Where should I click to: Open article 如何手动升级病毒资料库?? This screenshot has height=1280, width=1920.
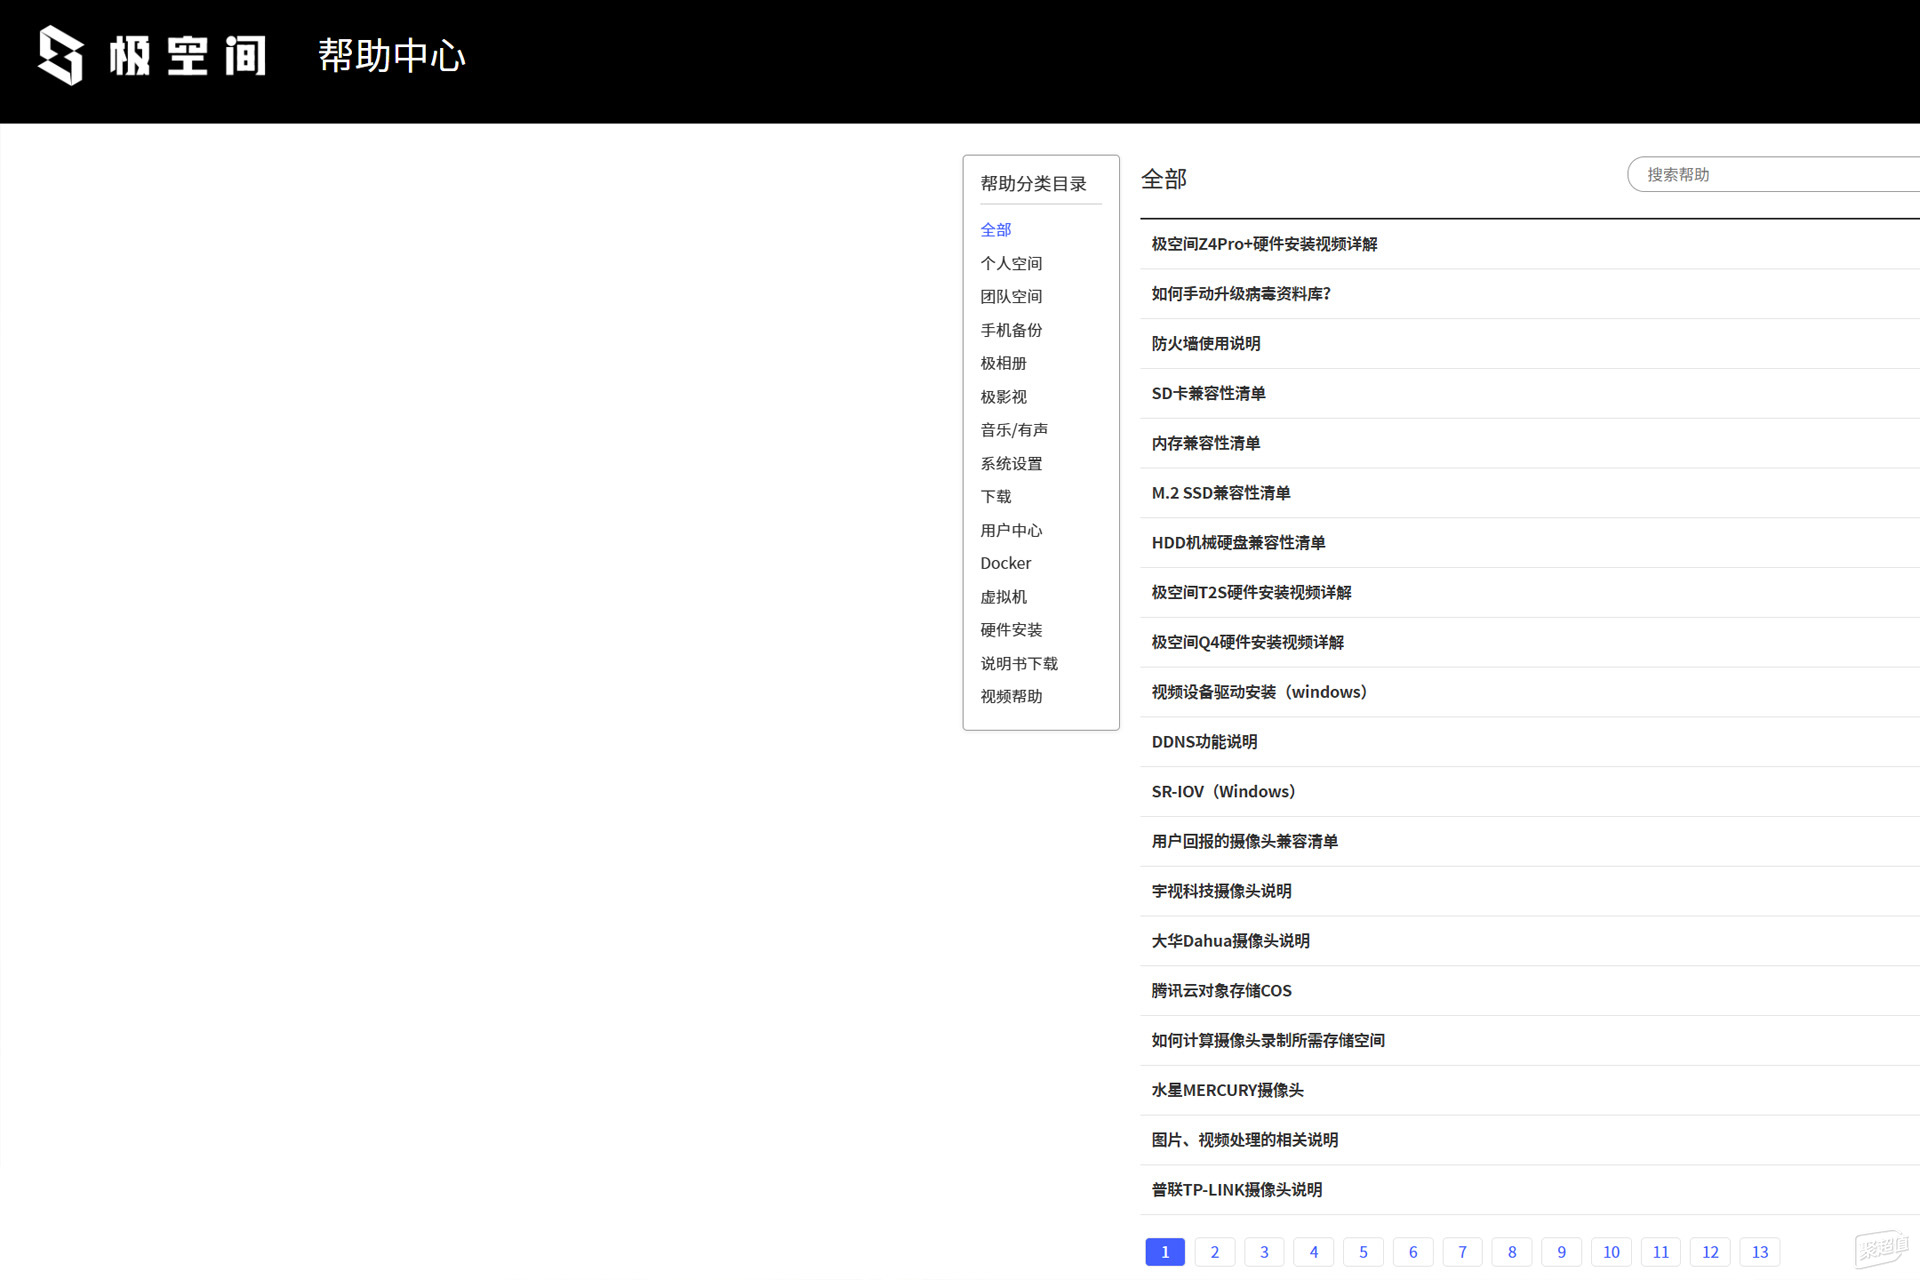1241,294
